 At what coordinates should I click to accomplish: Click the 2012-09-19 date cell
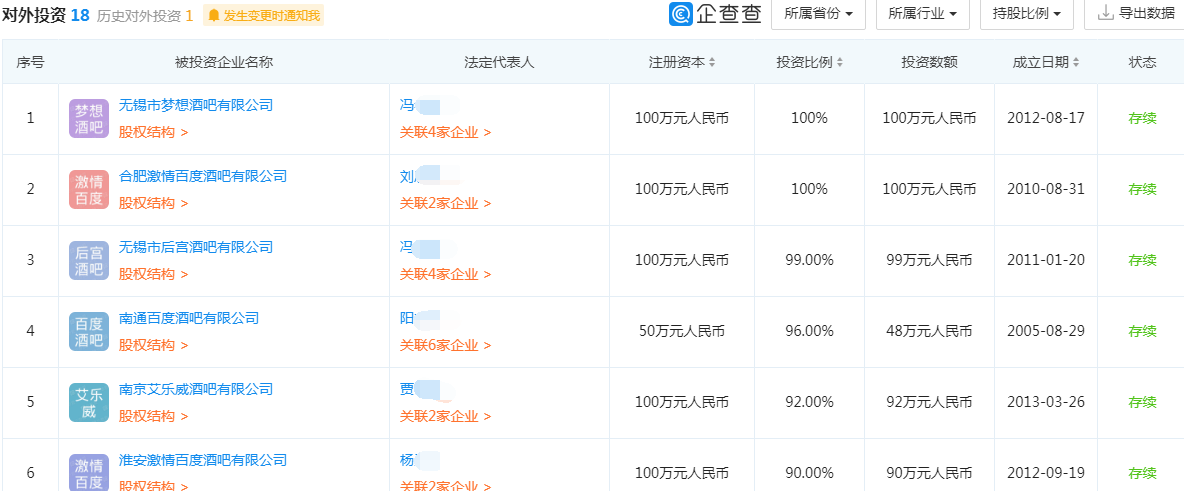(x=1046, y=474)
